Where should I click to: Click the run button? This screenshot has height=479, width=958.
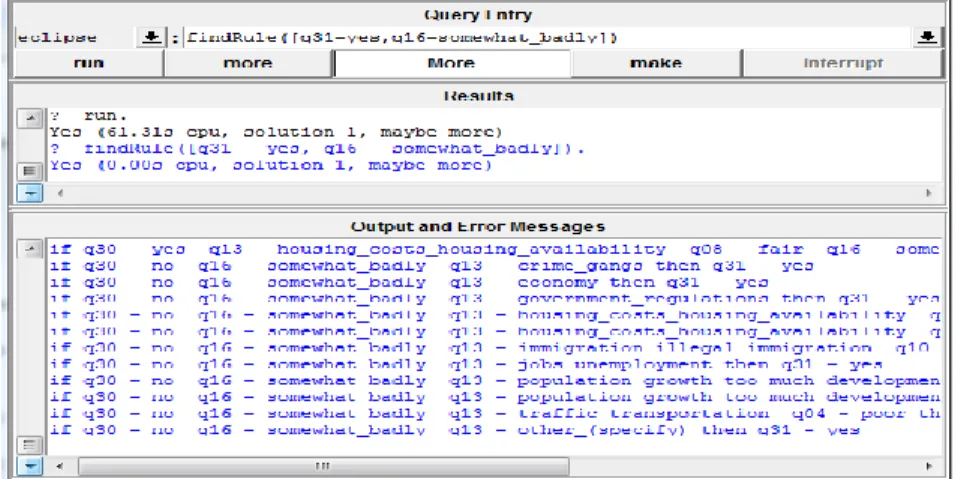[x=89, y=64]
